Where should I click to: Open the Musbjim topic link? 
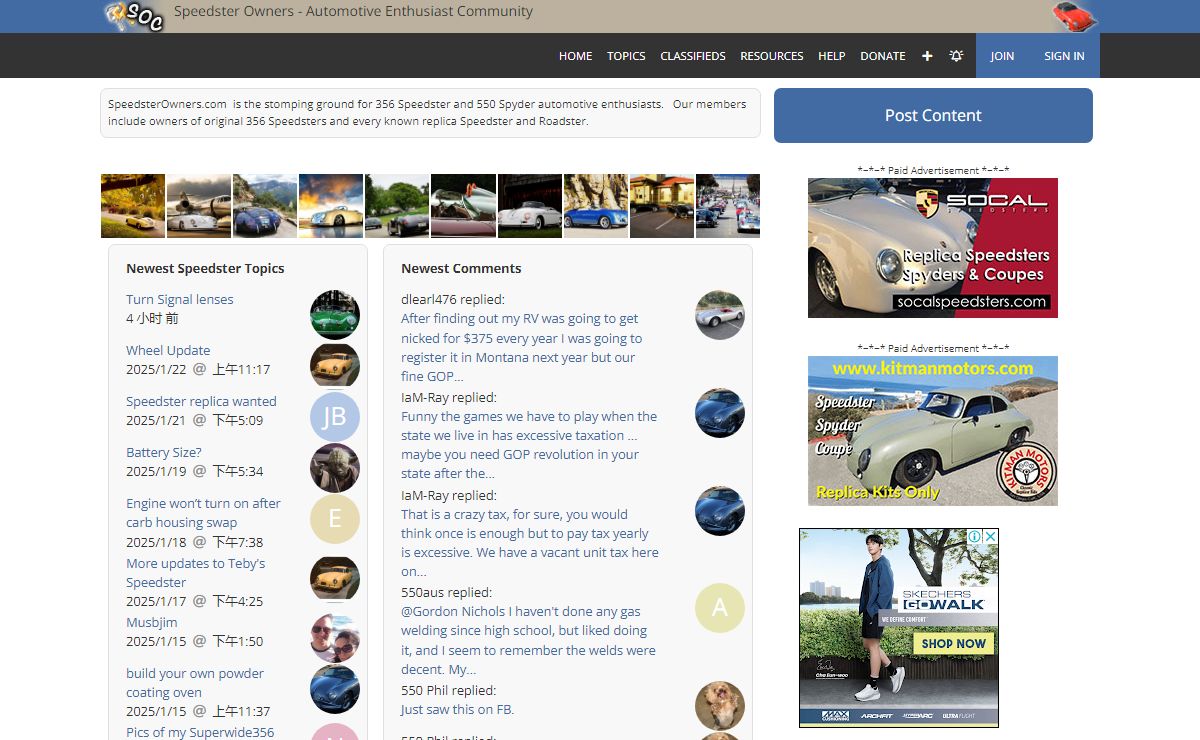click(152, 622)
